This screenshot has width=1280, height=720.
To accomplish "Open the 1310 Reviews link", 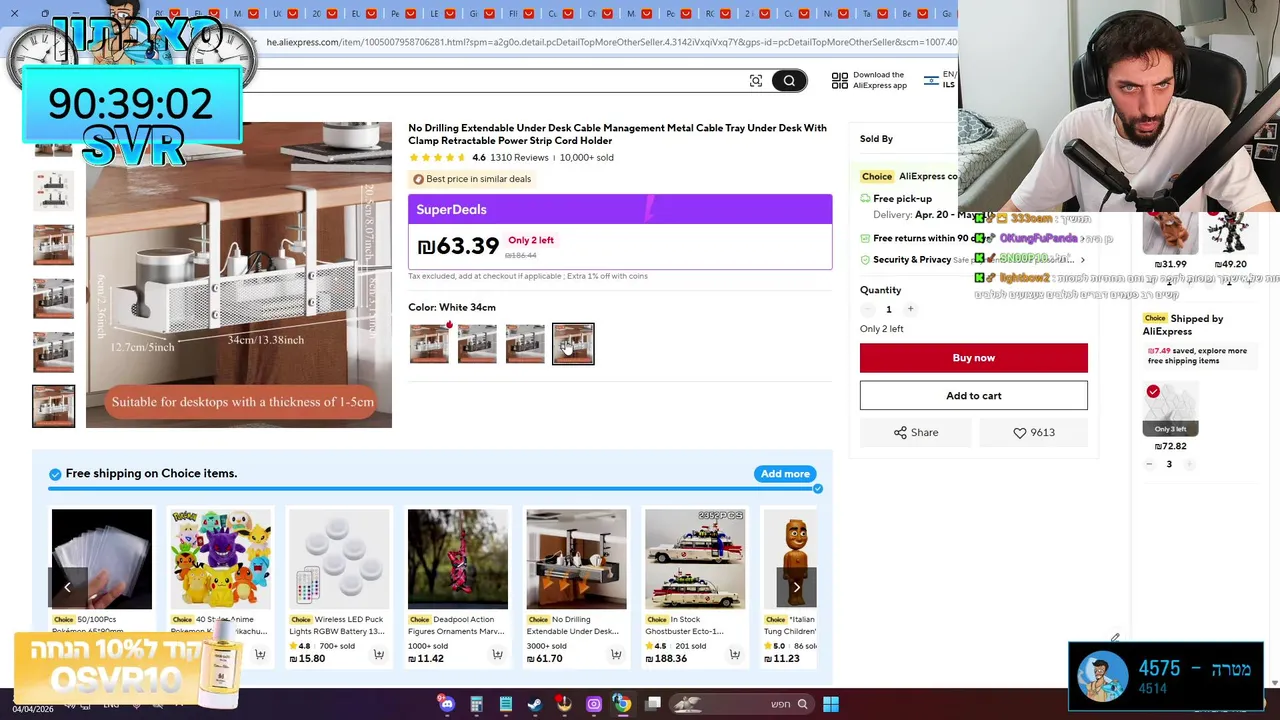I will coord(519,158).
